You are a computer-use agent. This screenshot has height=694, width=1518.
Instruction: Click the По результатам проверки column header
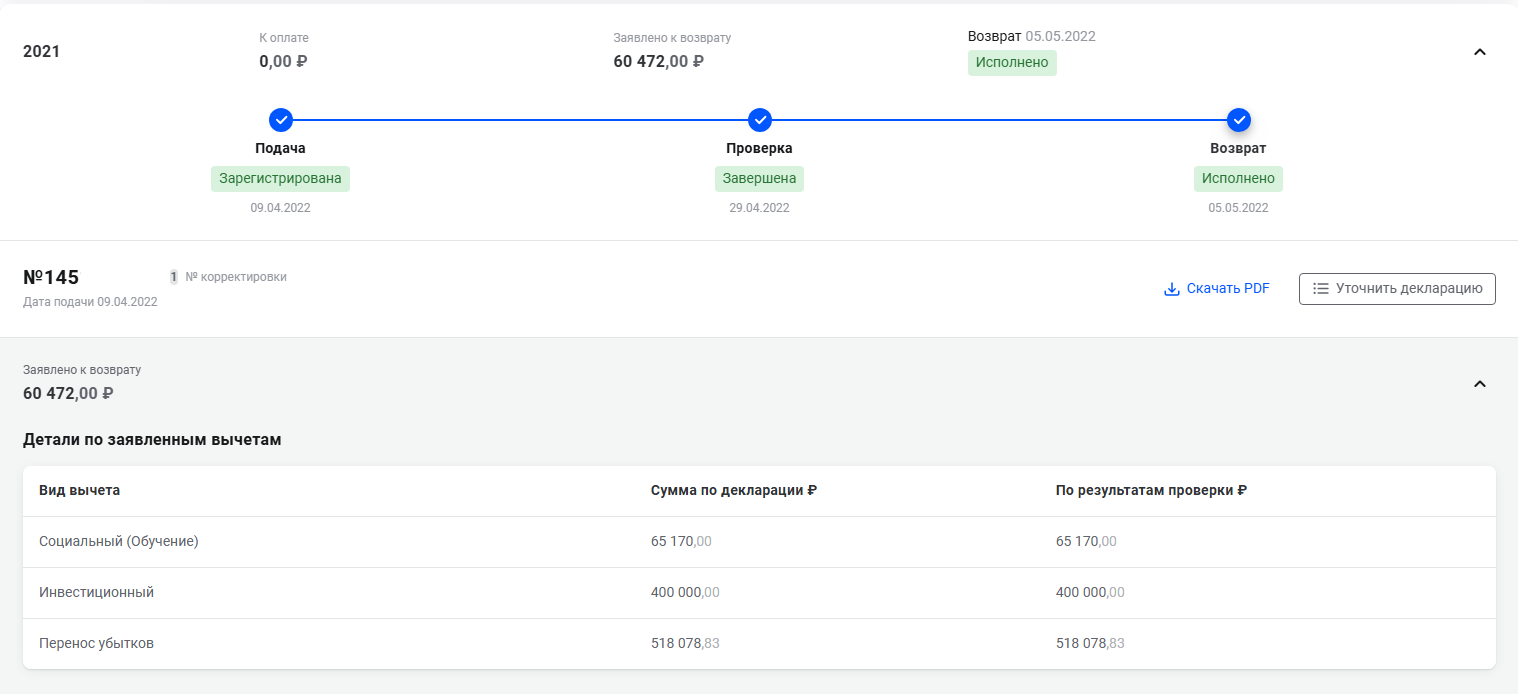1151,491
